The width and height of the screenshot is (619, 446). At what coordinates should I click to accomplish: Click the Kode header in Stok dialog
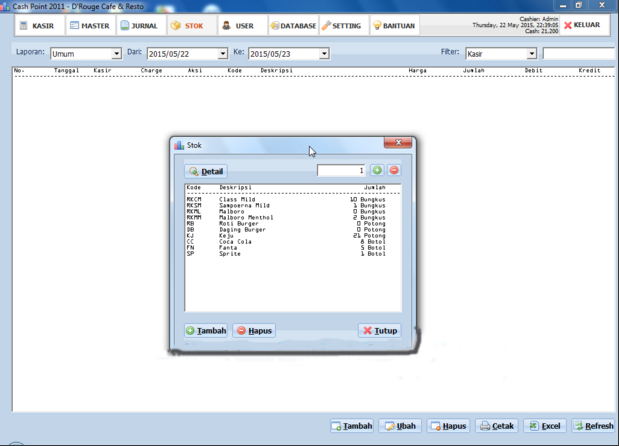pos(193,187)
